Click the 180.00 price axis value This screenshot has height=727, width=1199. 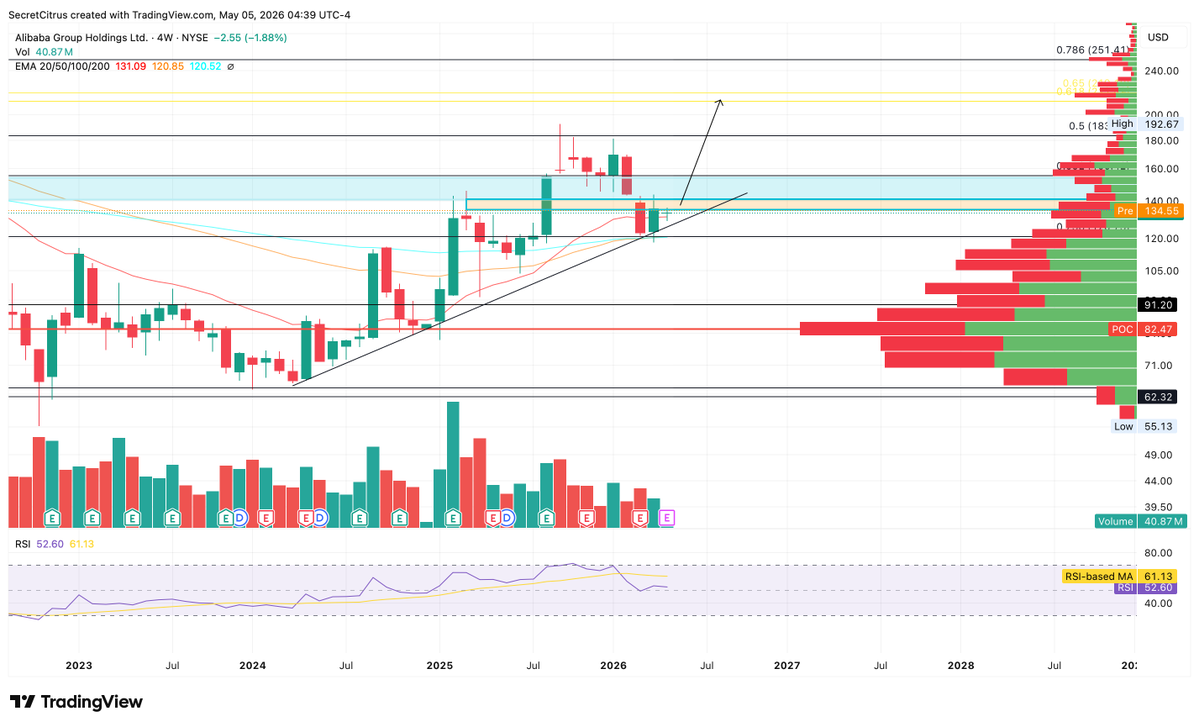[x=1162, y=141]
